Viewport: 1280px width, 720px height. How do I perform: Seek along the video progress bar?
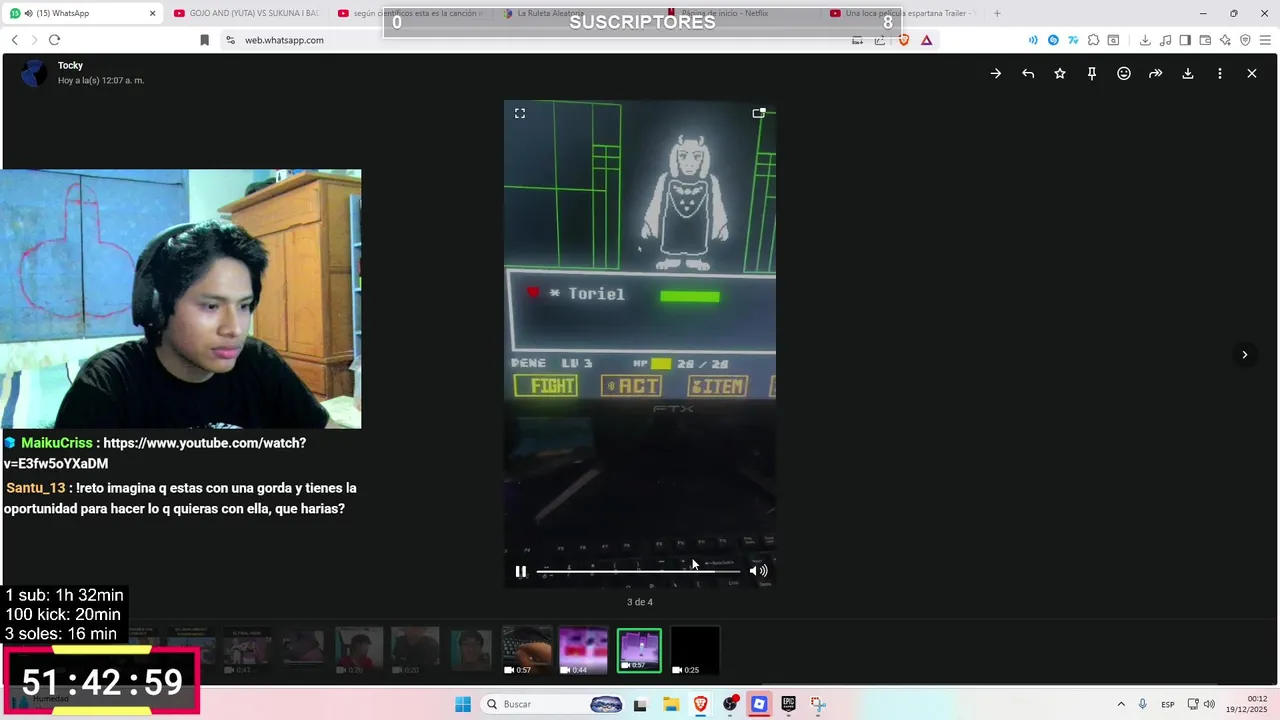pyautogui.click(x=638, y=571)
